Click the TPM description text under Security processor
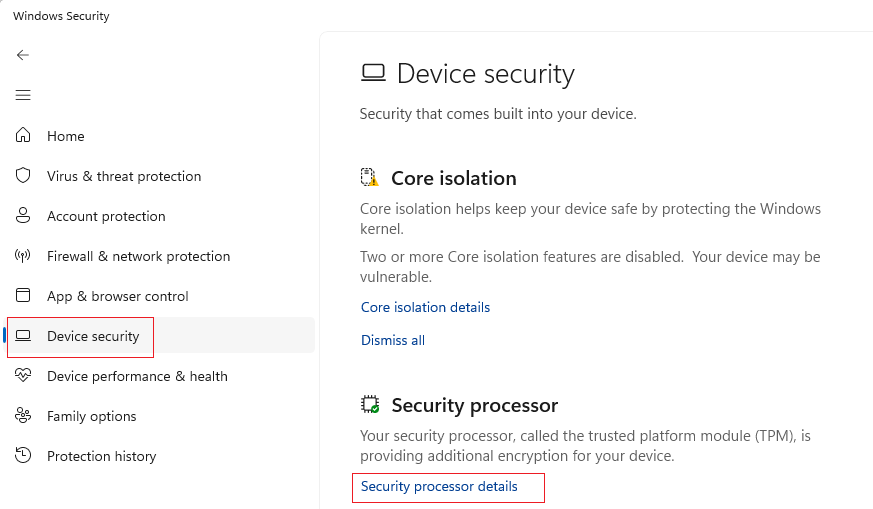Image resolution: width=873 pixels, height=509 pixels. 585,446
